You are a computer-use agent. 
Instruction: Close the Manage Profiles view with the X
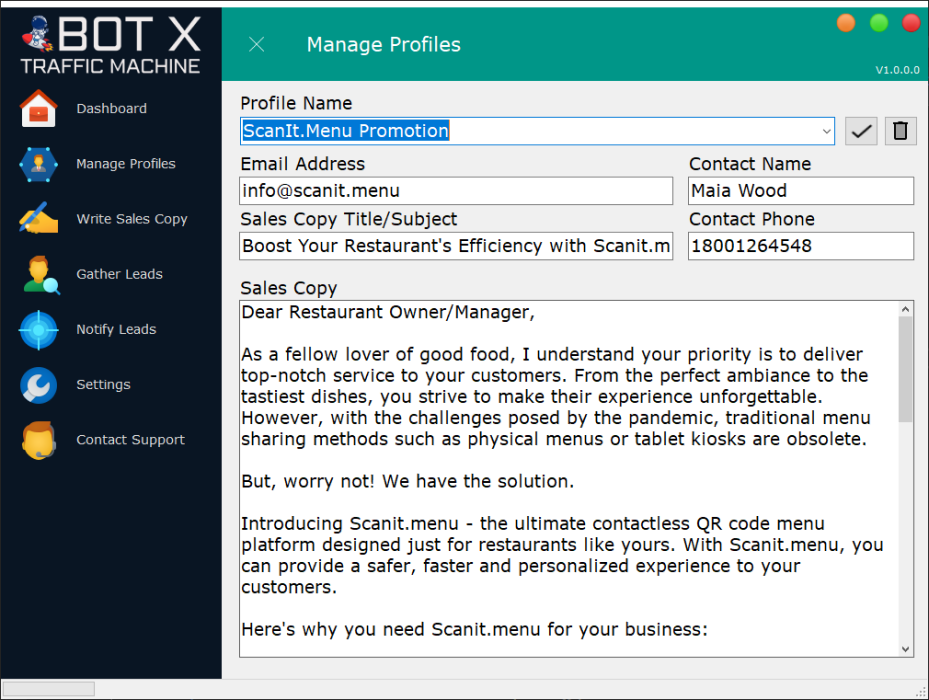[256, 44]
